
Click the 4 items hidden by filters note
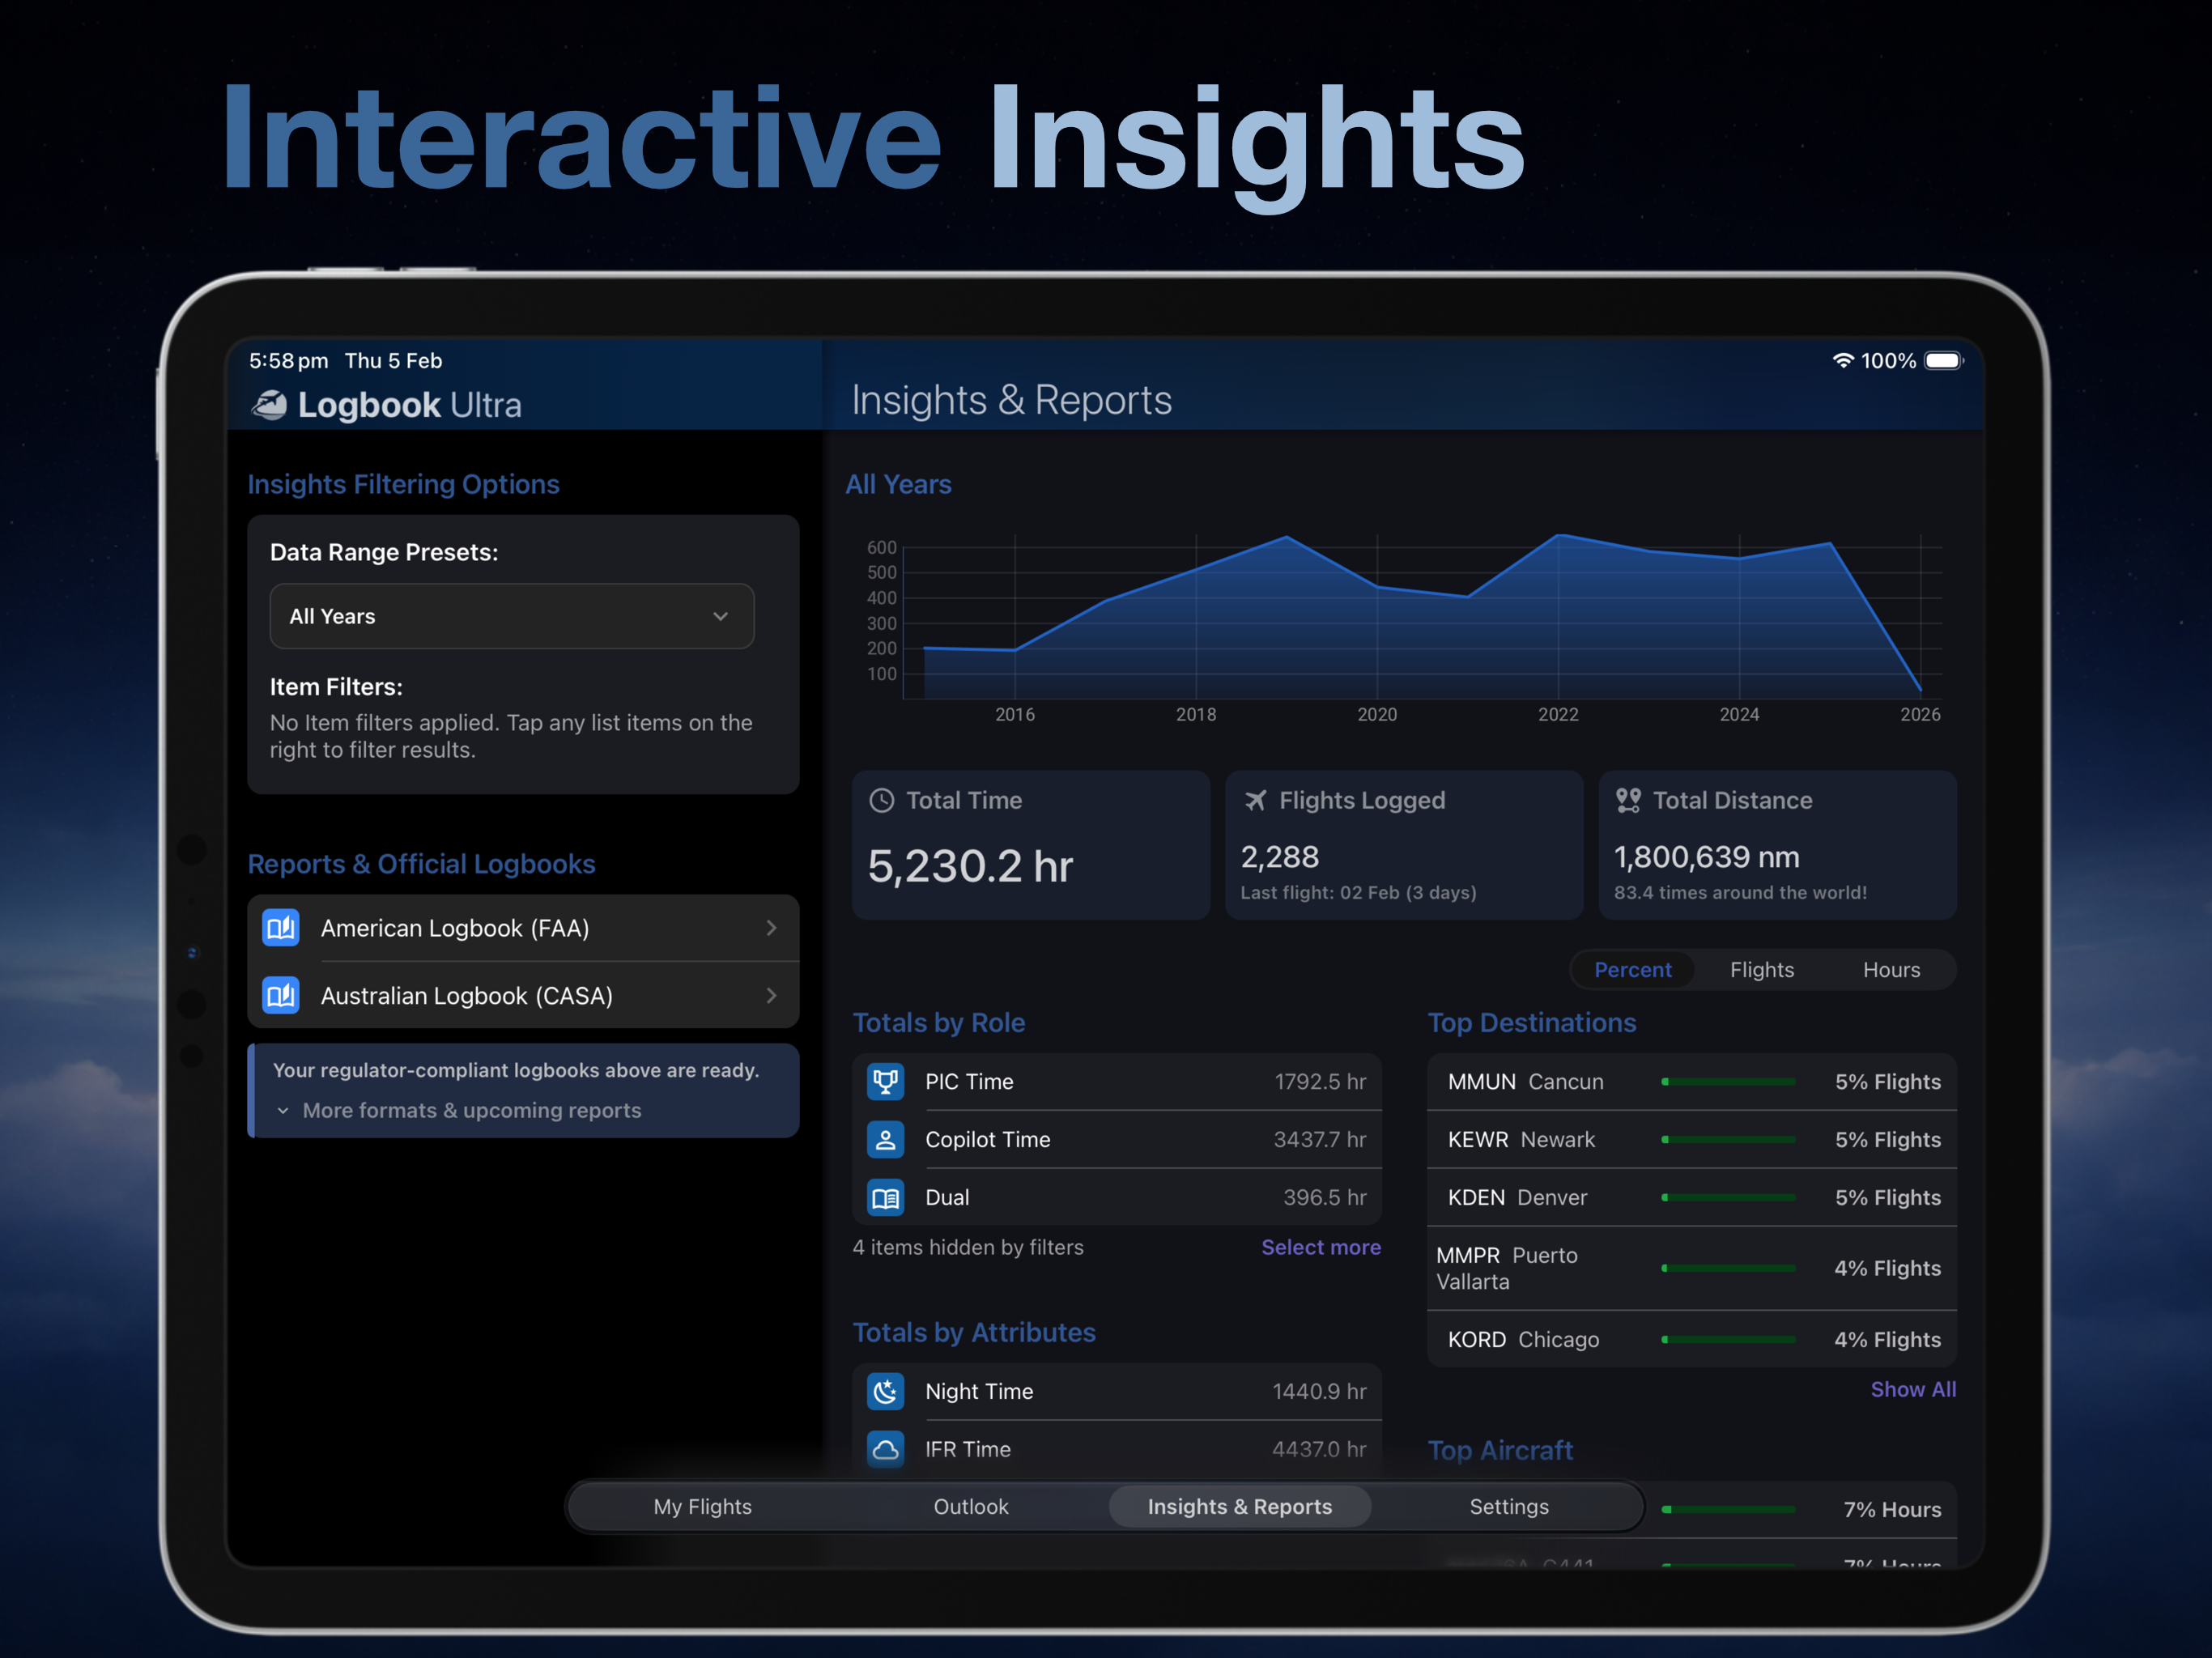click(968, 1248)
